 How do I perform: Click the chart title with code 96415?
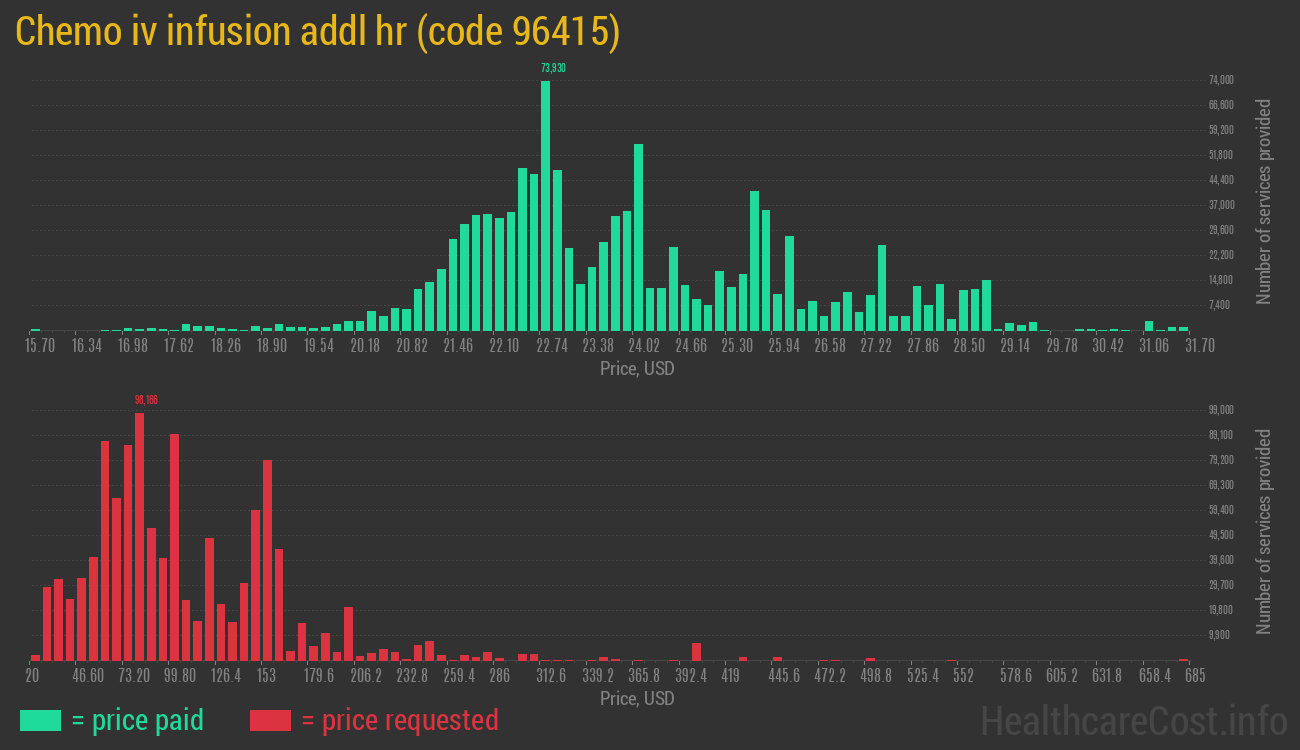tap(318, 32)
